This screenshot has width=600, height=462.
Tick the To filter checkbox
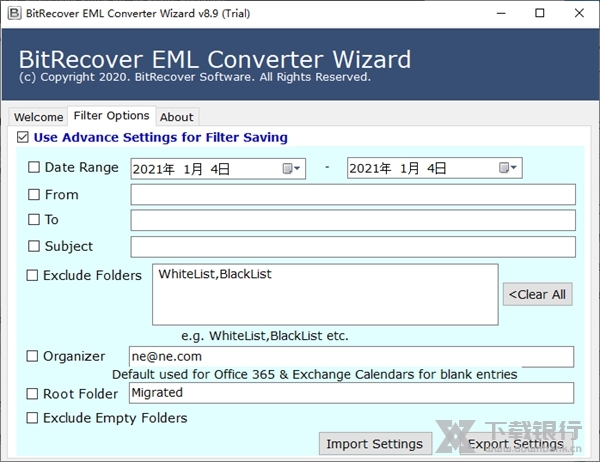point(34,219)
